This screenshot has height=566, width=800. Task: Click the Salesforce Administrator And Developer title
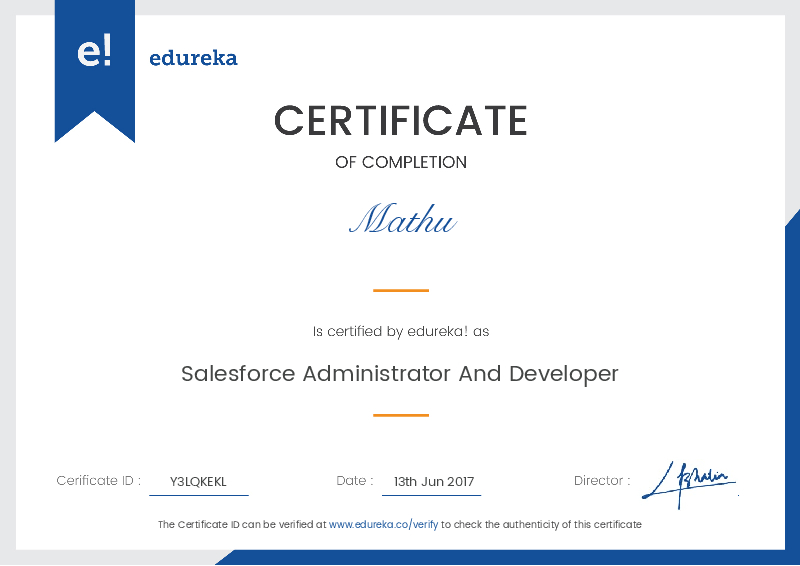[399, 374]
